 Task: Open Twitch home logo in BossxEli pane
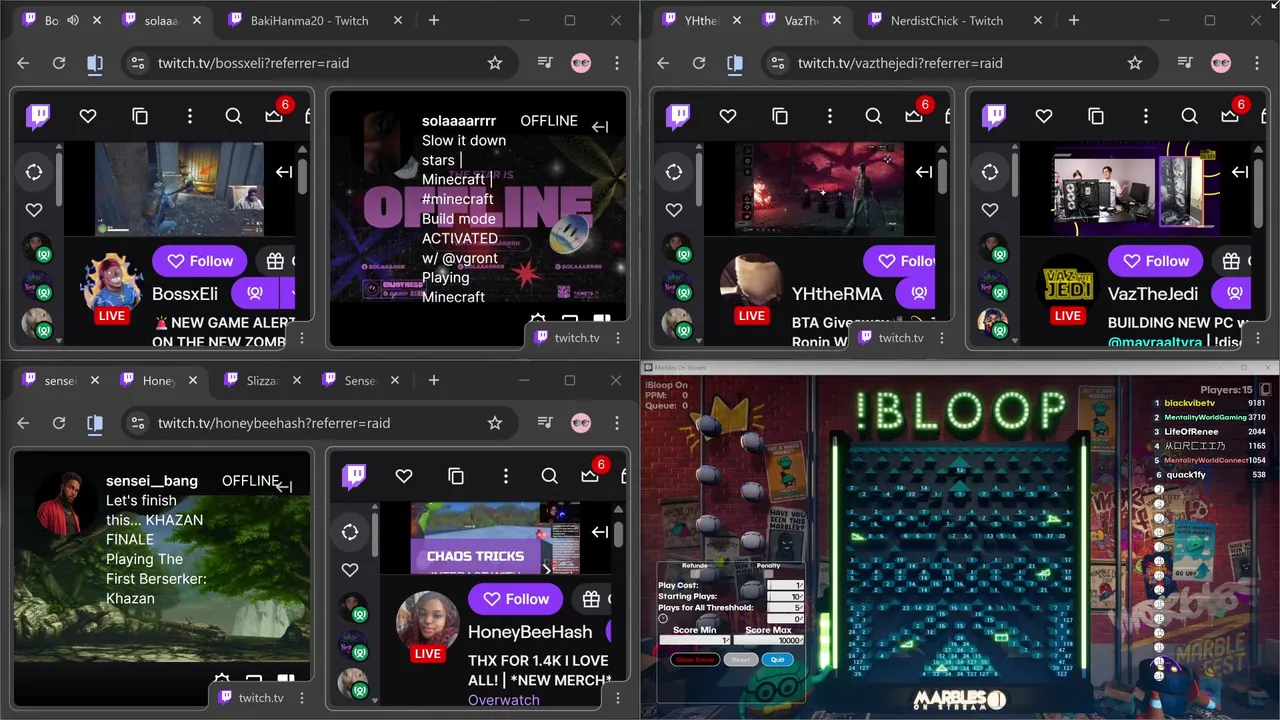point(39,116)
